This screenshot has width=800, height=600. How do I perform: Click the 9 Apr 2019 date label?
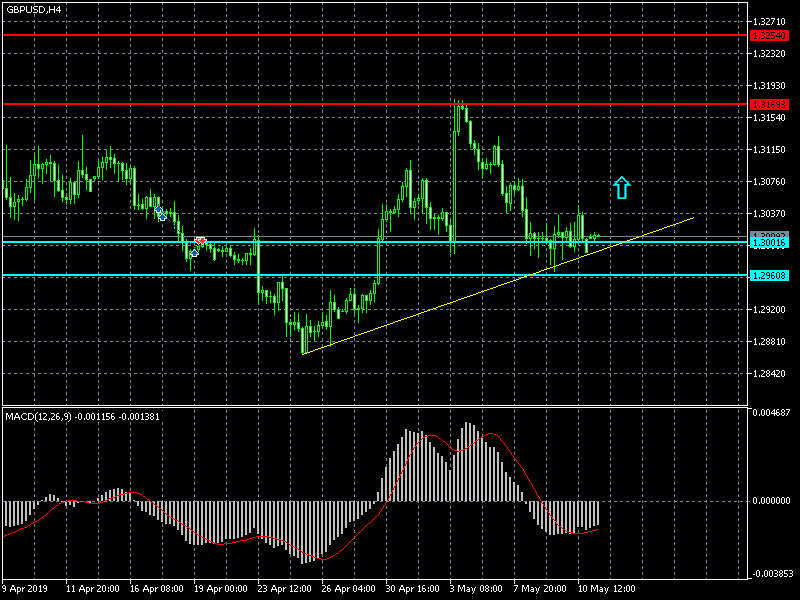click(28, 588)
